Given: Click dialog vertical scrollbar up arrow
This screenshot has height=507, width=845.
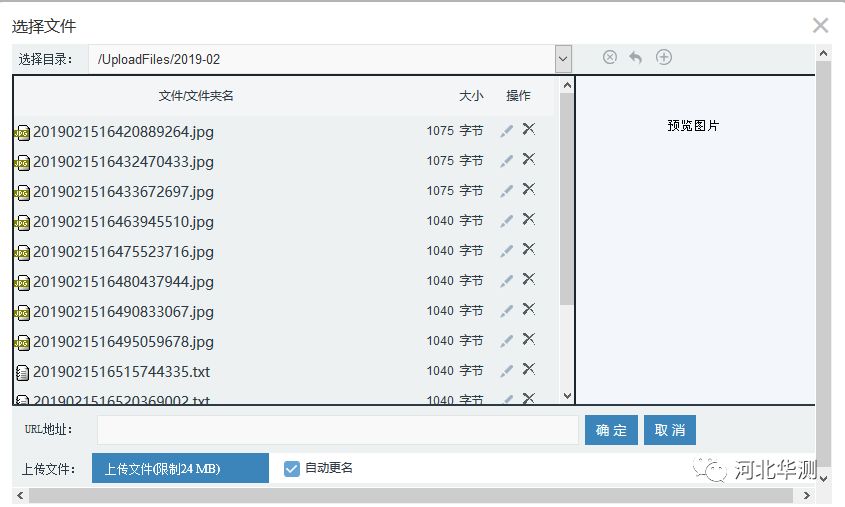Looking at the screenshot, I should [x=823, y=53].
